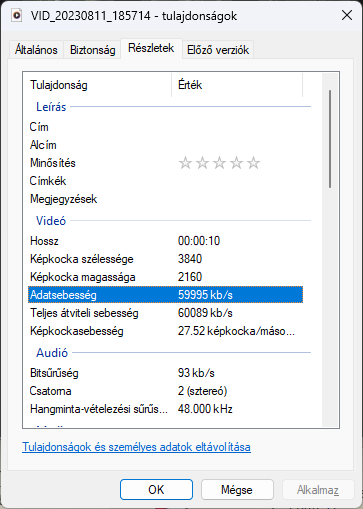The height and width of the screenshot is (509, 363).
Task: Set rating to fifth star
Action: pos(254,163)
